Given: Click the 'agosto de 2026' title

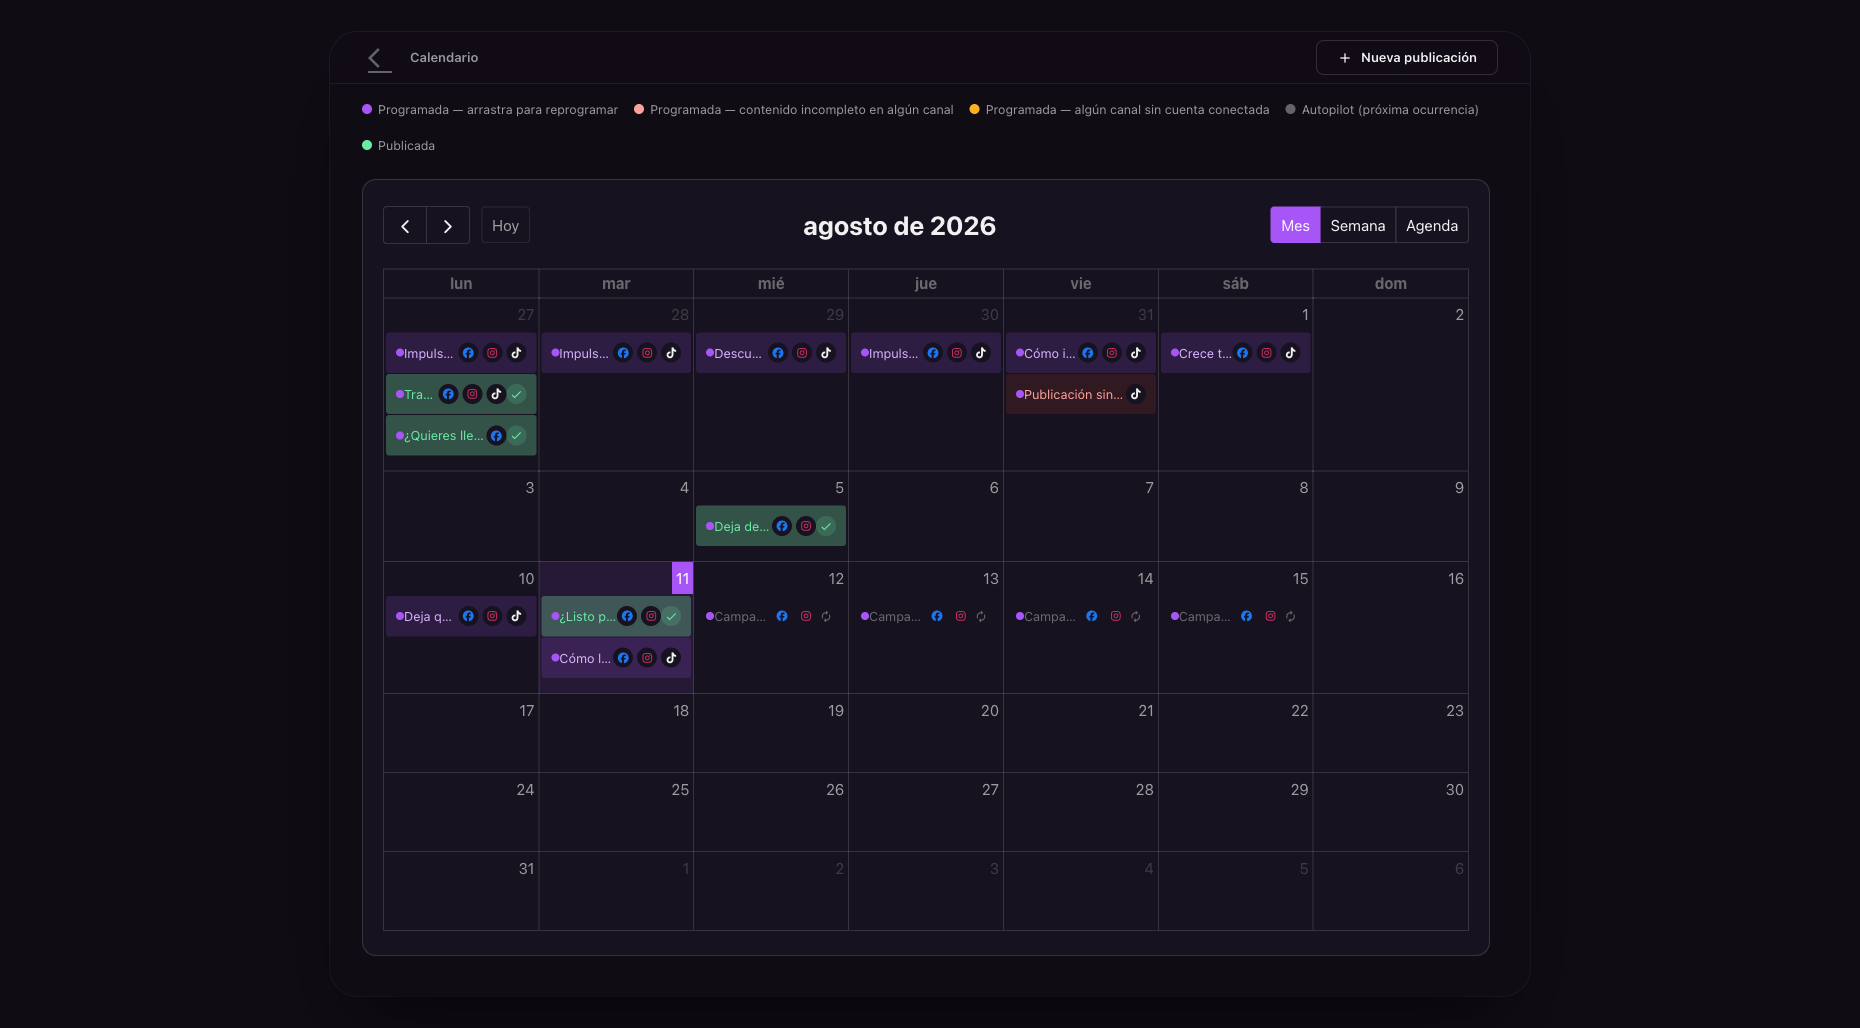Looking at the screenshot, I should (899, 226).
